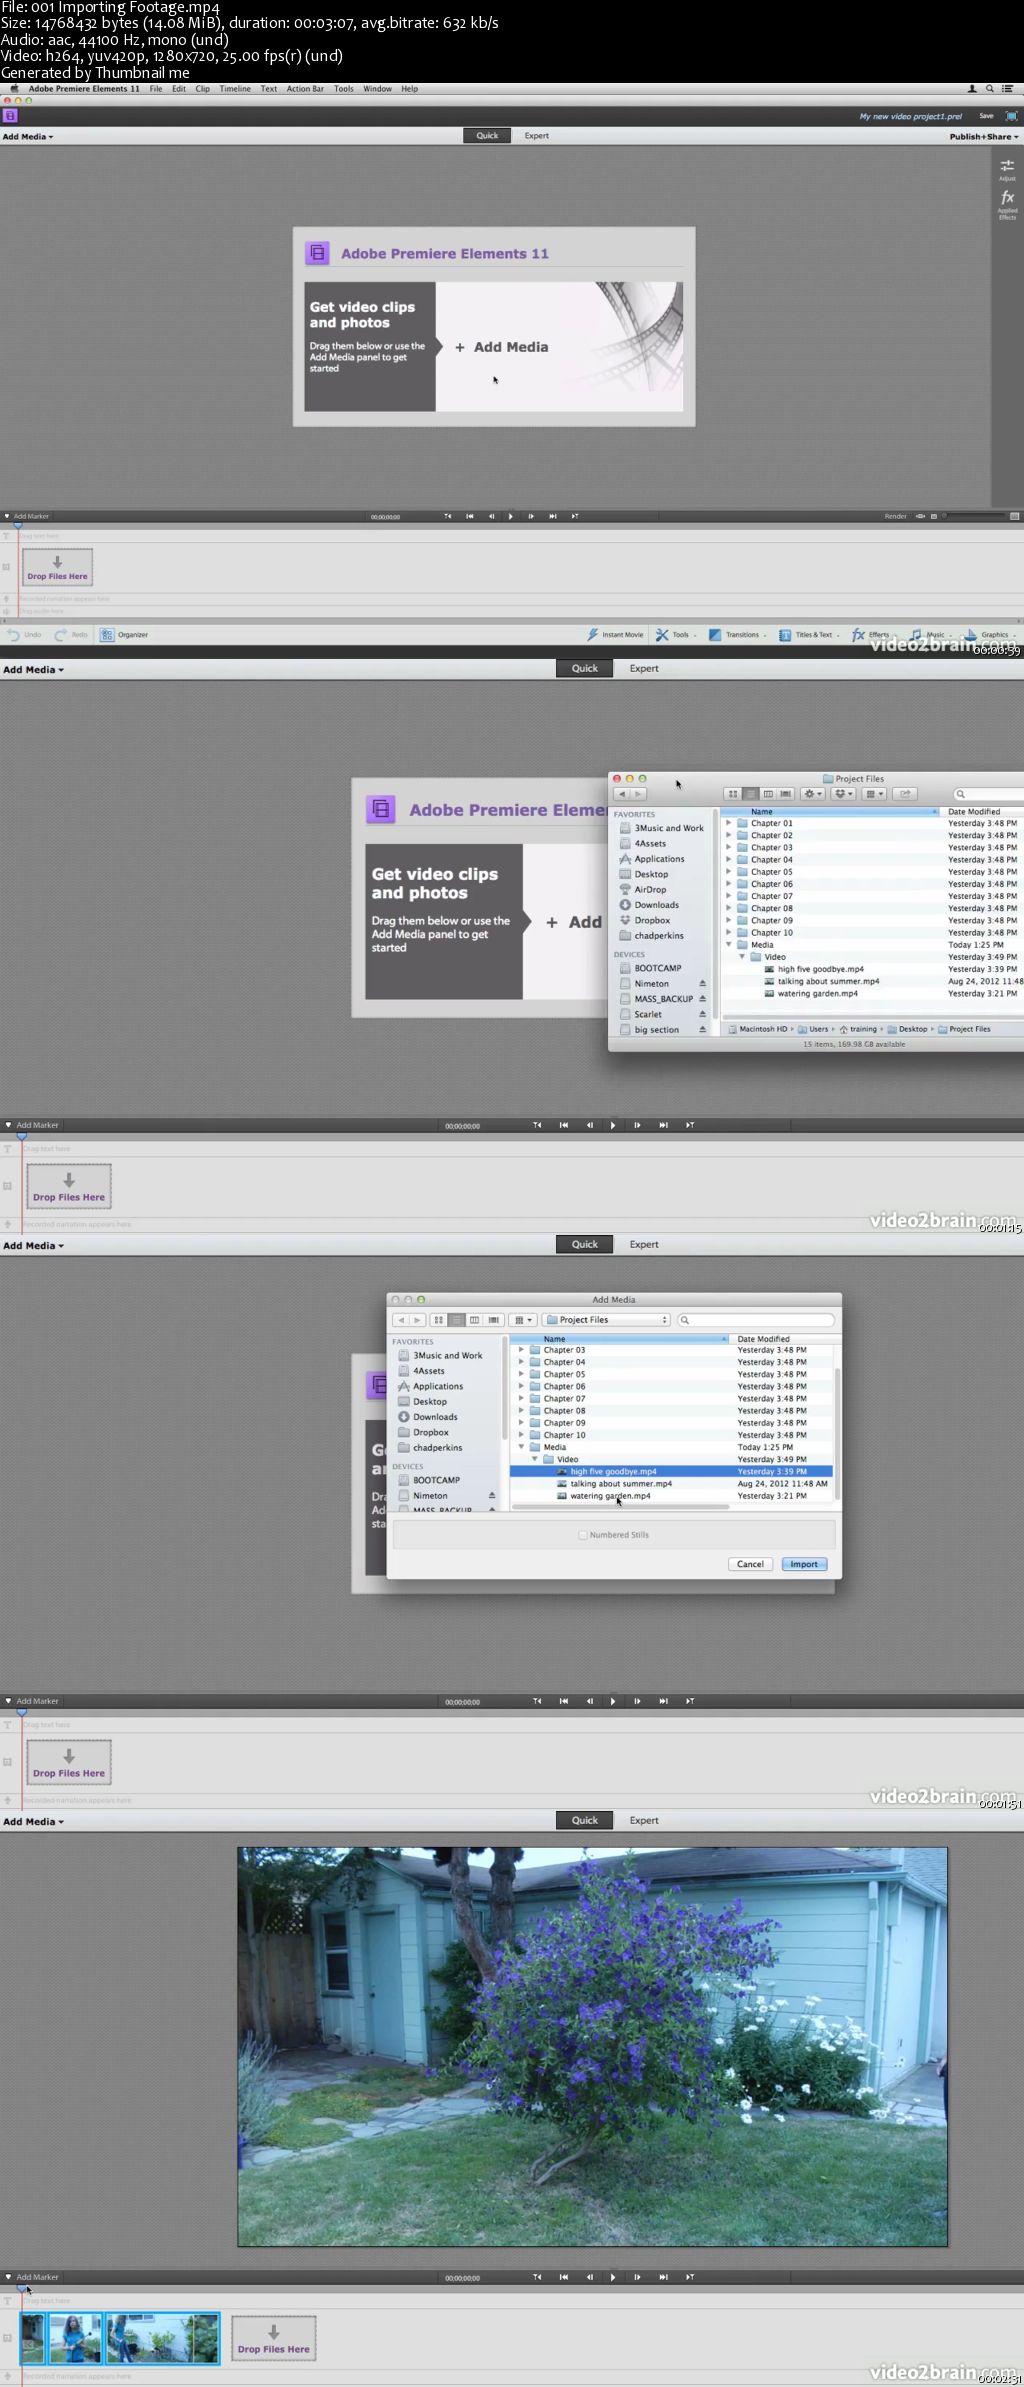Open the Apple menu
1024x2387 pixels.
coord(14,89)
